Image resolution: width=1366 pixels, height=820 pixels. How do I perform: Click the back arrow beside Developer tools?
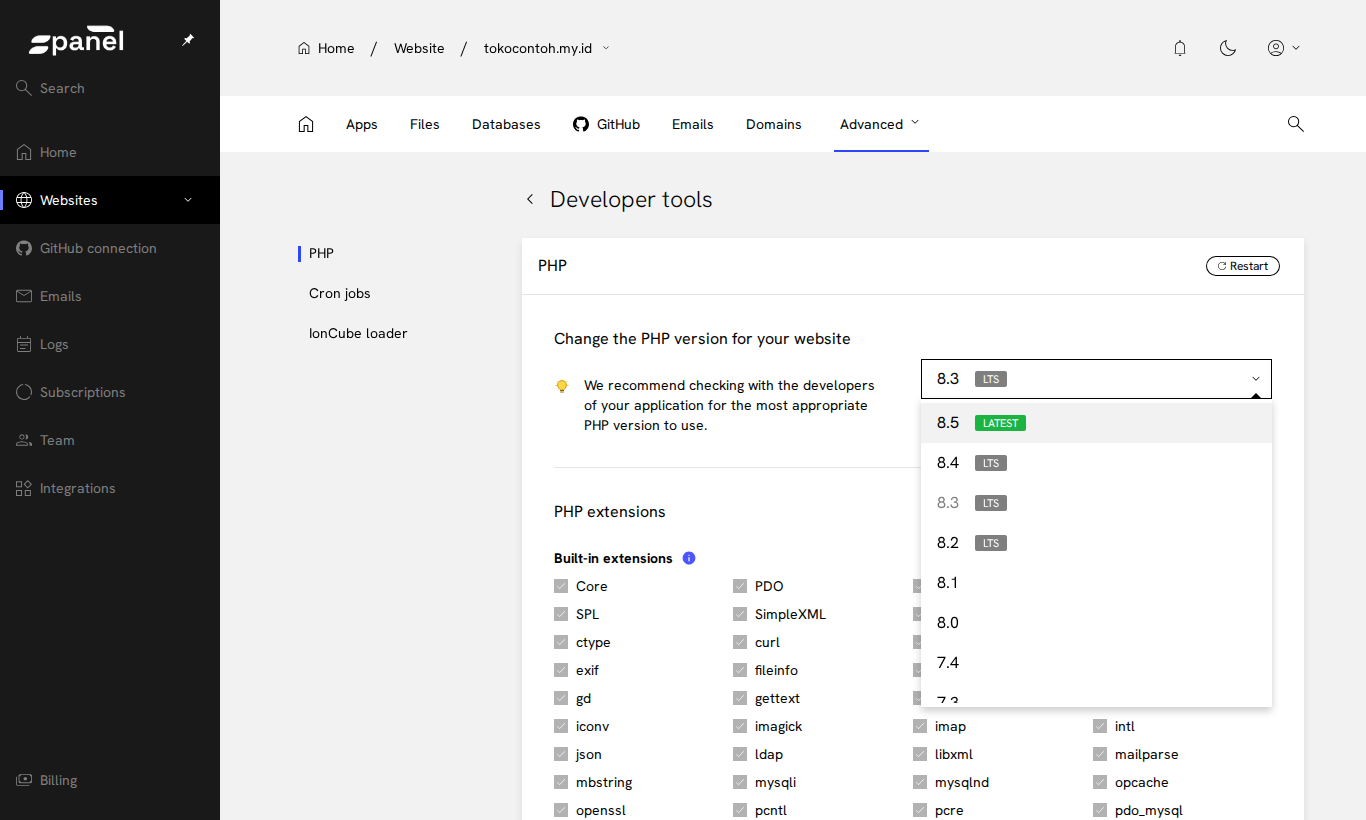[530, 200]
